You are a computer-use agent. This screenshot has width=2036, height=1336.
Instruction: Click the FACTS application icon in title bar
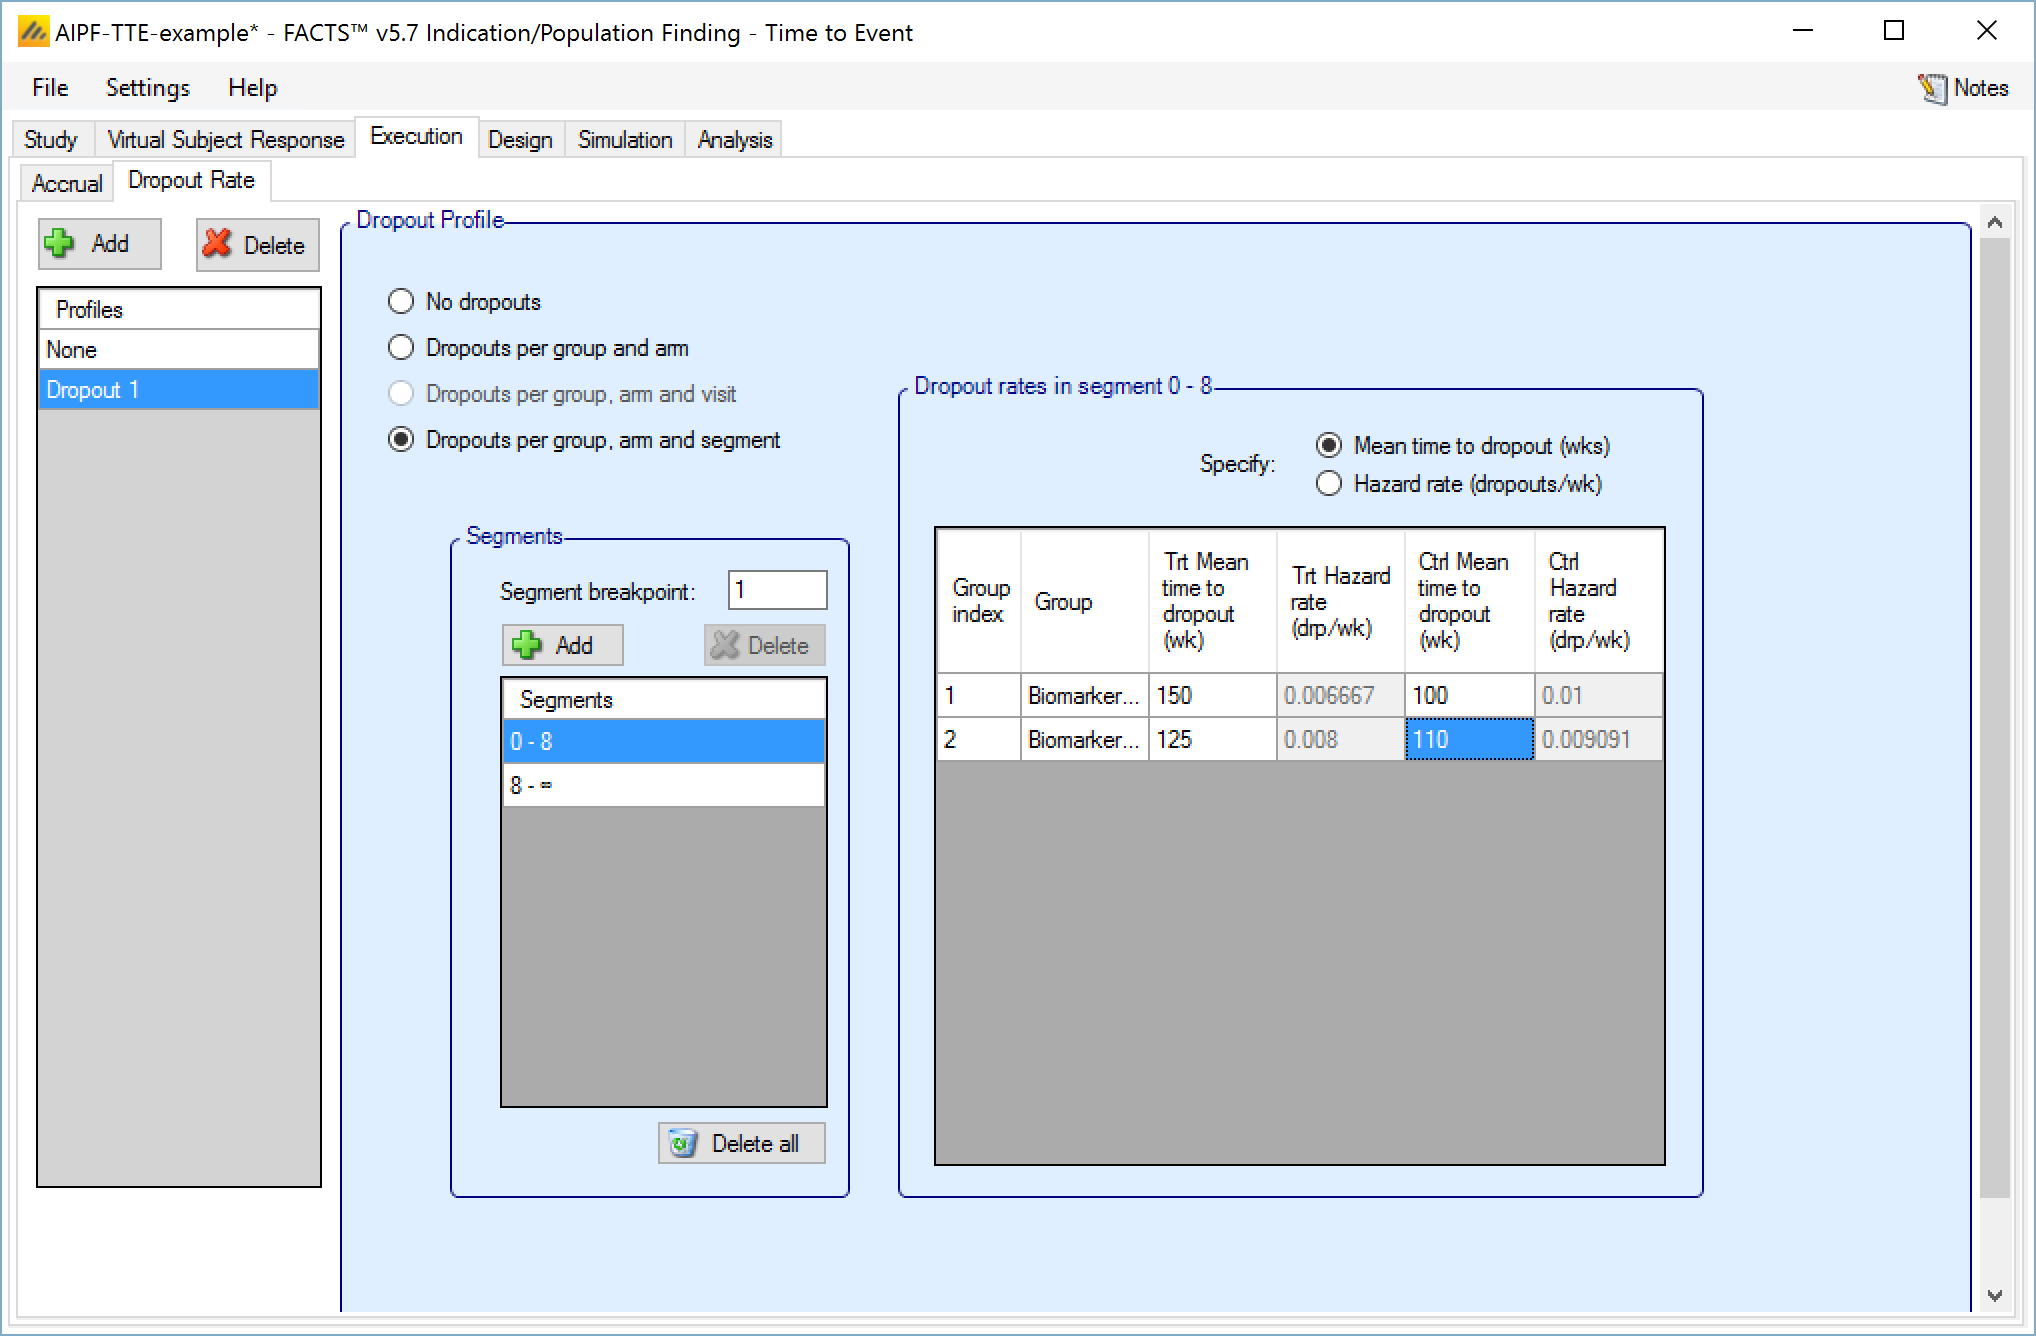coord(33,32)
